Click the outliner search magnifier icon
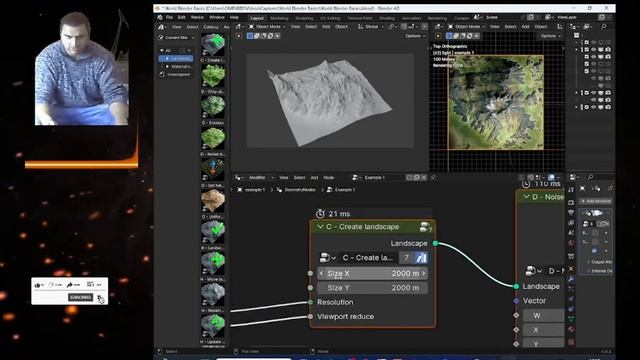The height and width of the screenshot is (360, 640). point(603,27)
